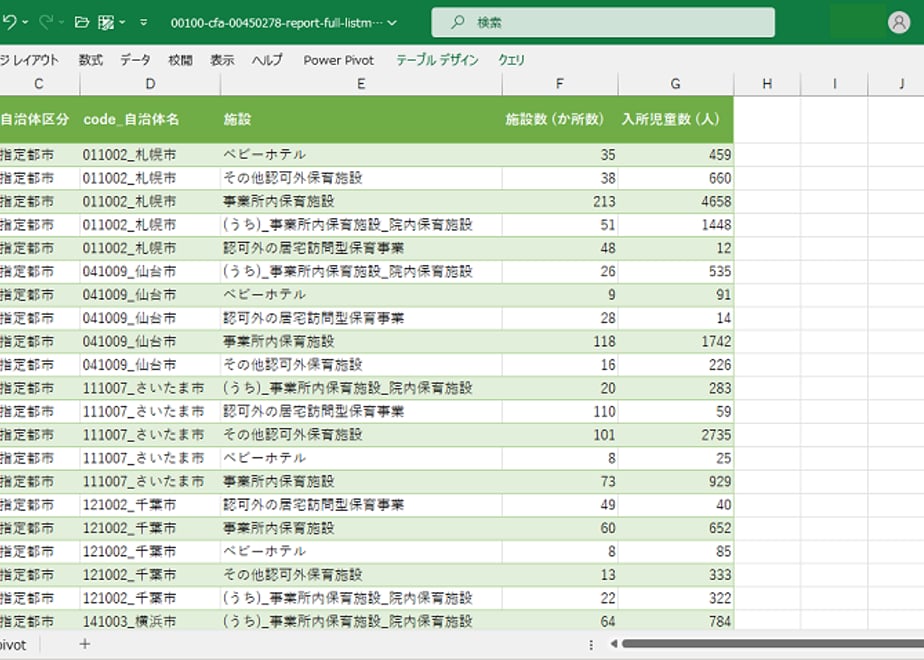
Task: Select 111007_さいたま市 ベビーホテル cell
Action: [x=361, y=458]
